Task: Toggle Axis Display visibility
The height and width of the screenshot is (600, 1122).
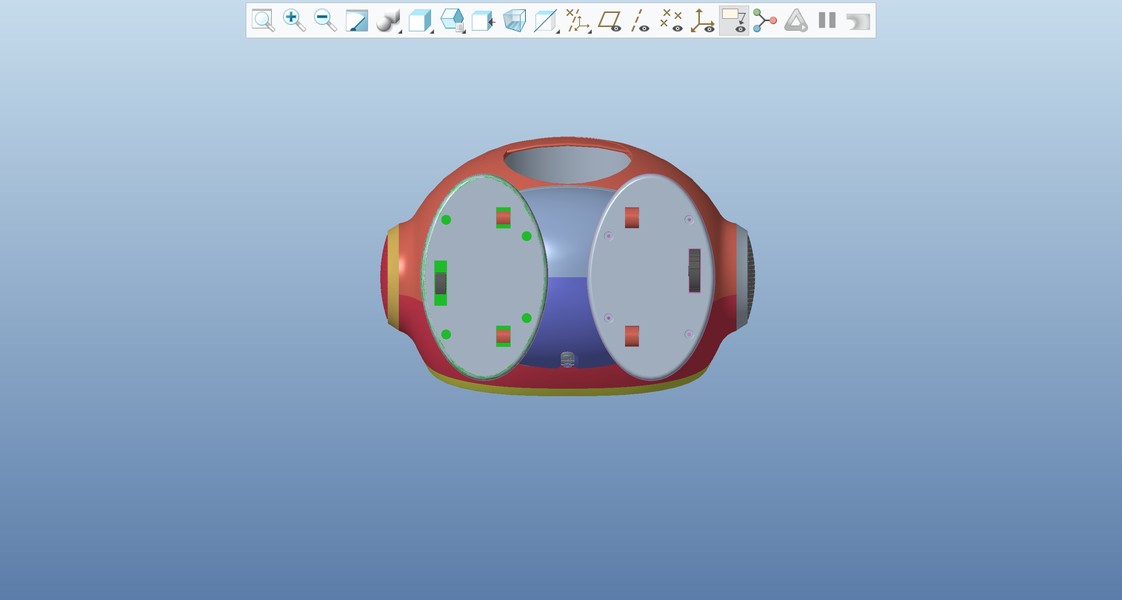Action: [x=640, y=20]
